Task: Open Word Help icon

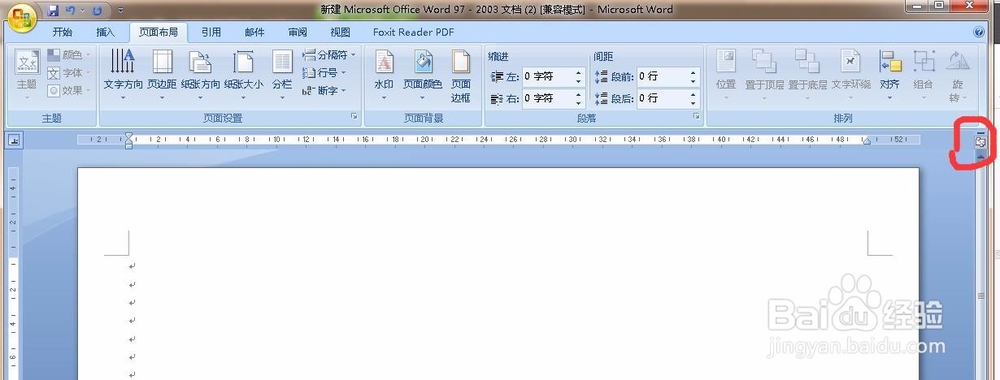Action: [979, 32]
